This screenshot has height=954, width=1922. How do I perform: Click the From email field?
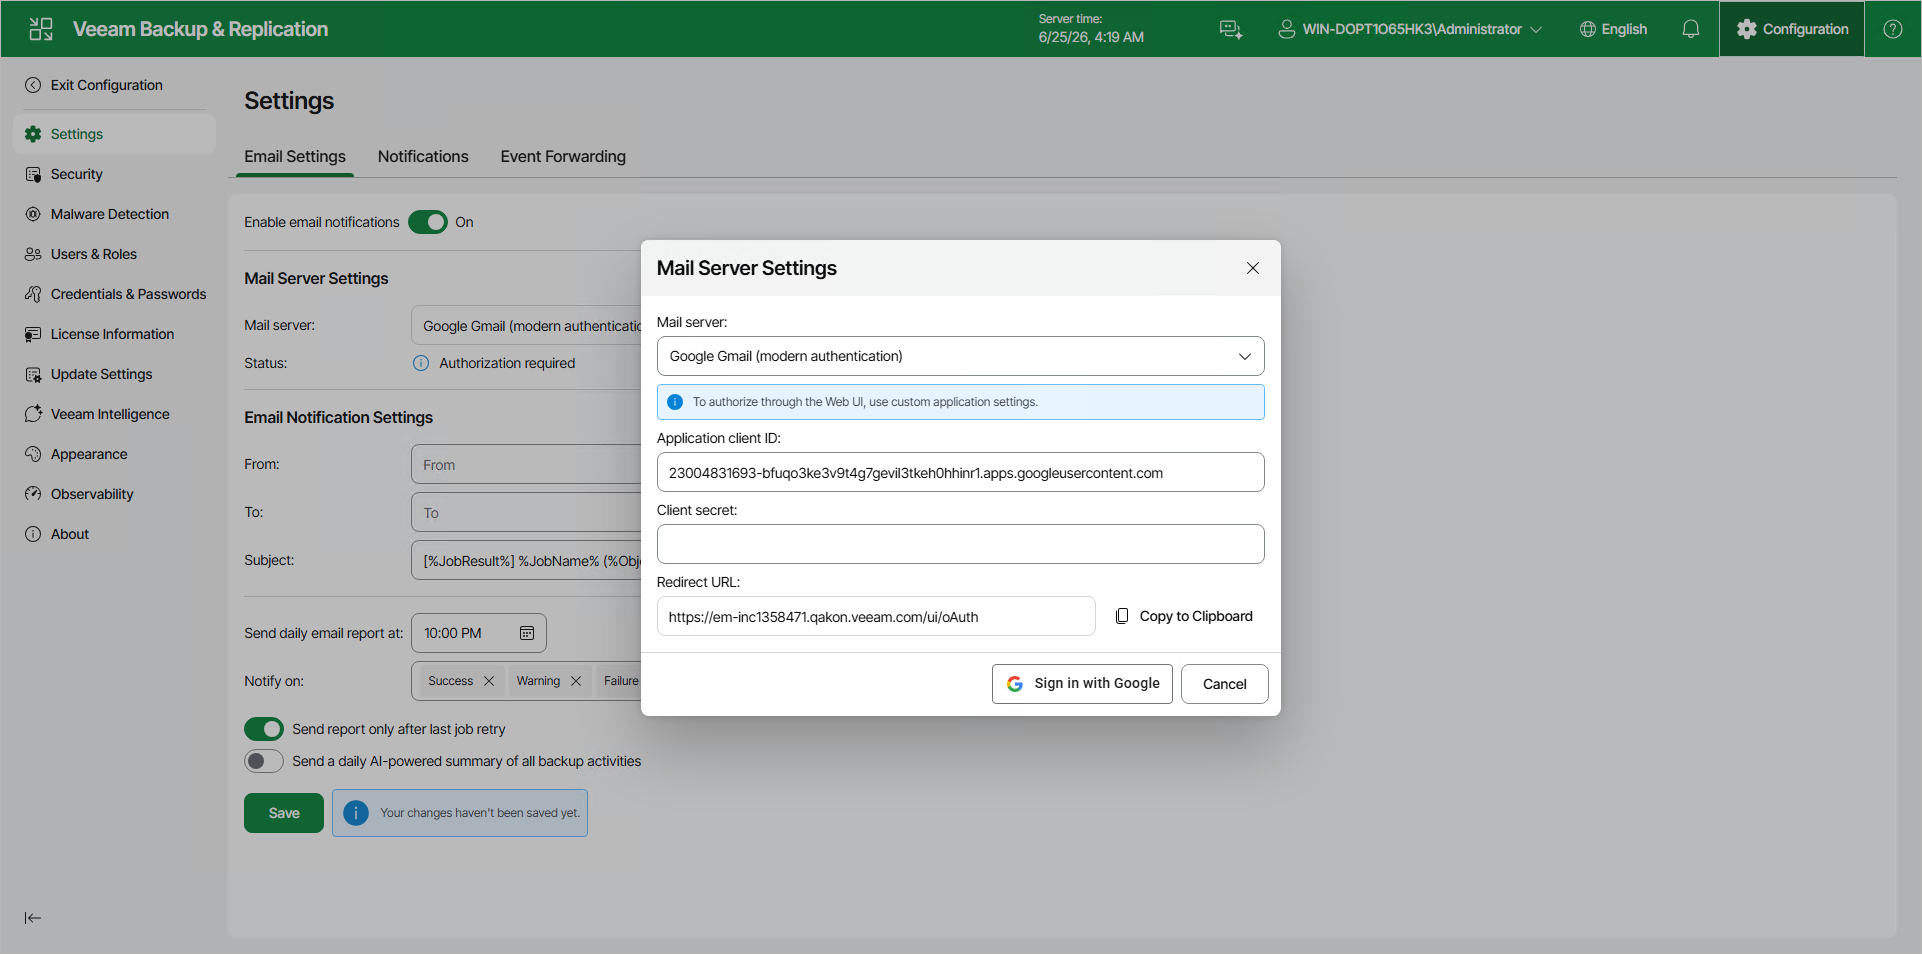click(526, 464)
